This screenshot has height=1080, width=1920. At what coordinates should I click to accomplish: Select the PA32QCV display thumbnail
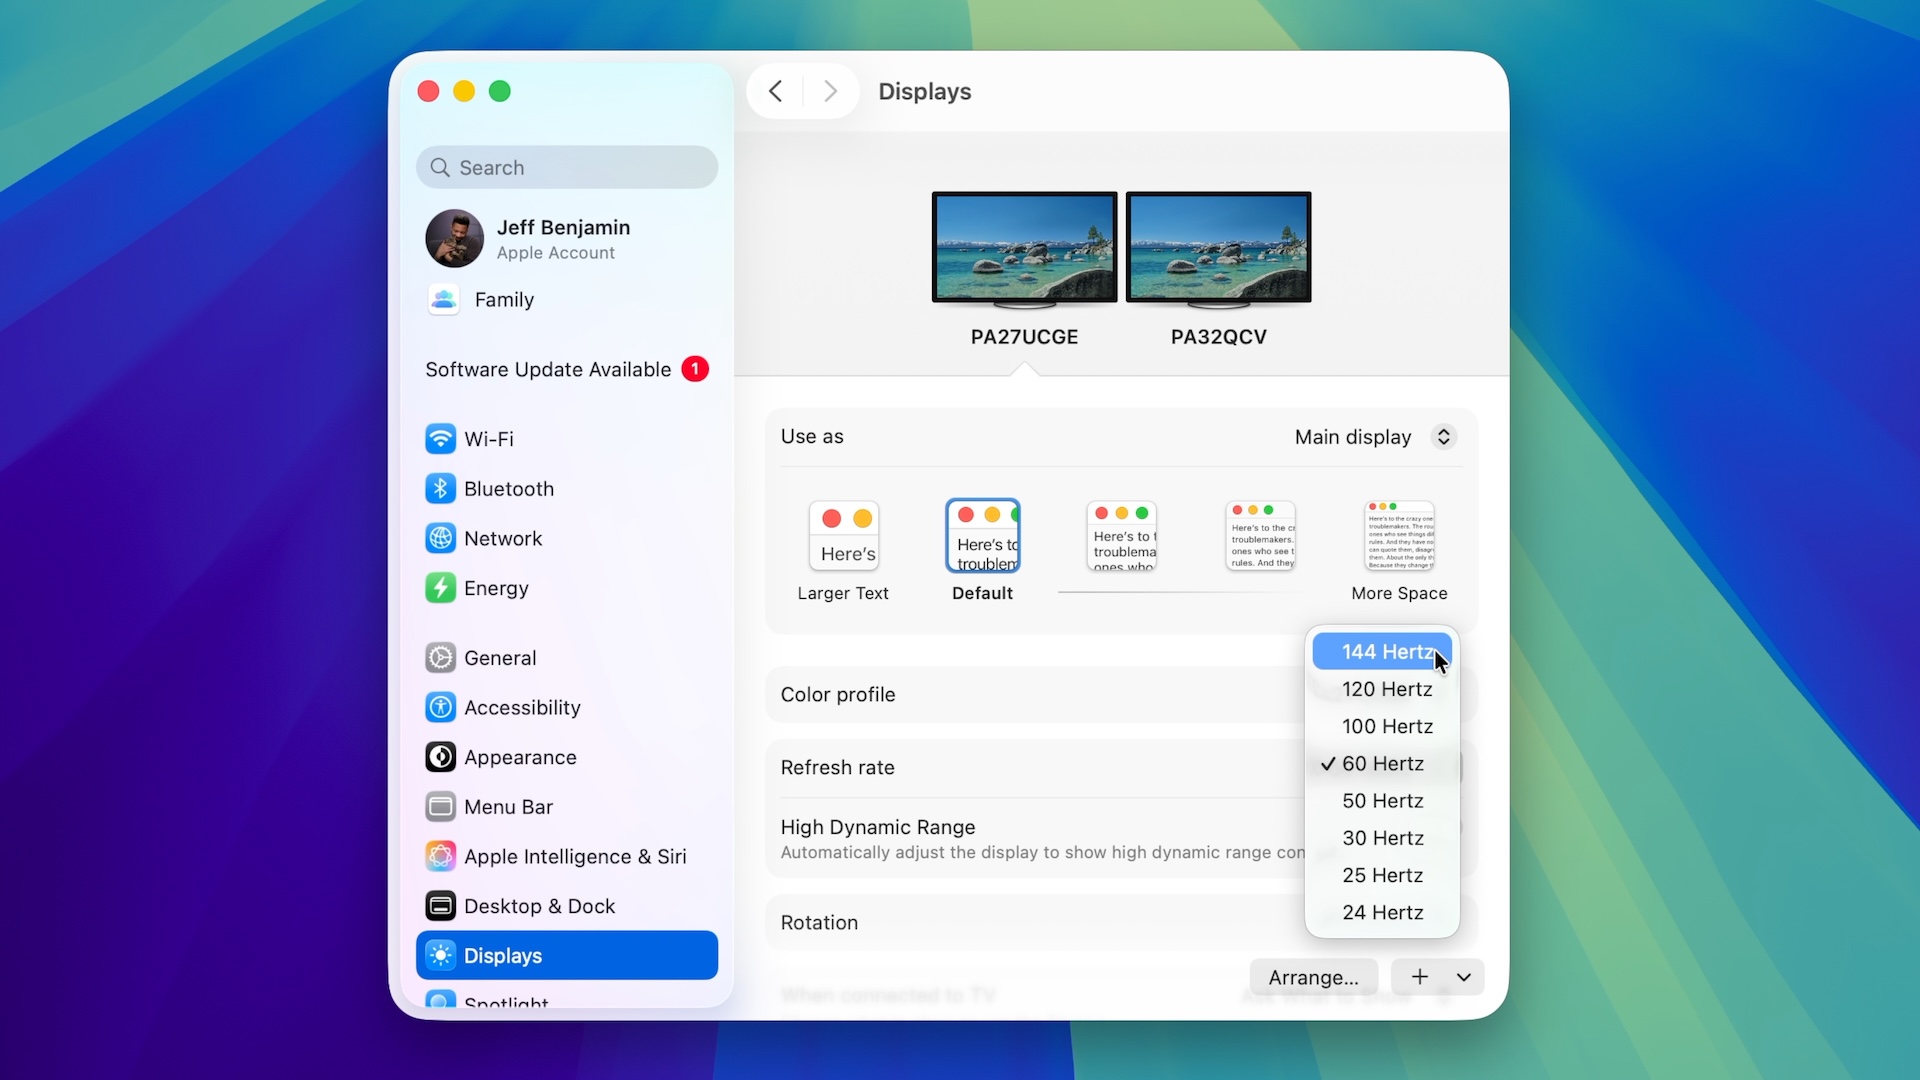click(x=1218, y=248)
